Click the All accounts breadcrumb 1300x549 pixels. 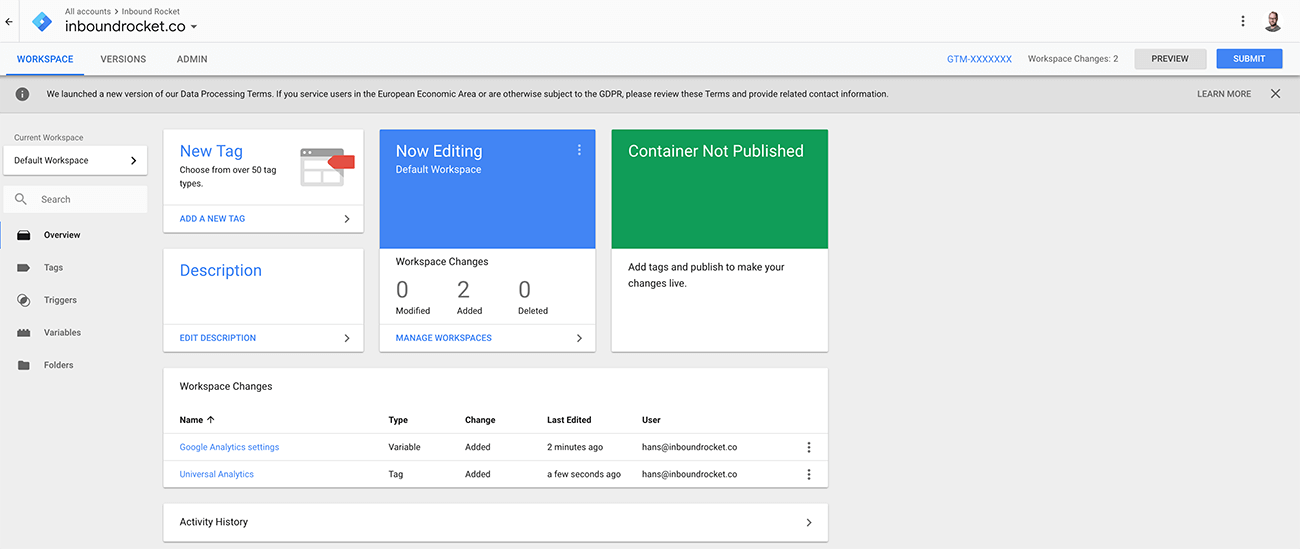pyautogui.click(x=88, y=11)
